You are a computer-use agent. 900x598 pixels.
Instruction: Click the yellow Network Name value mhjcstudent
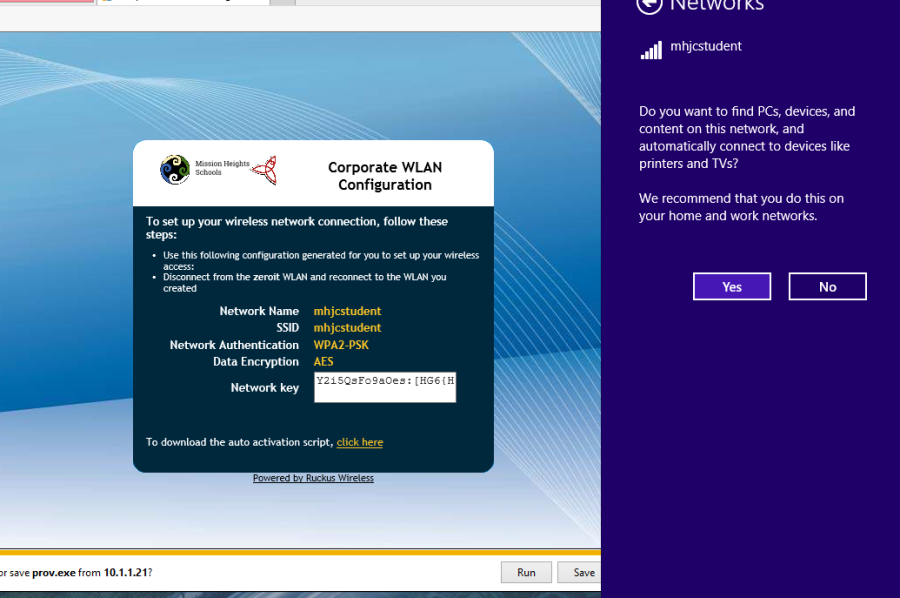coord(347,311)
